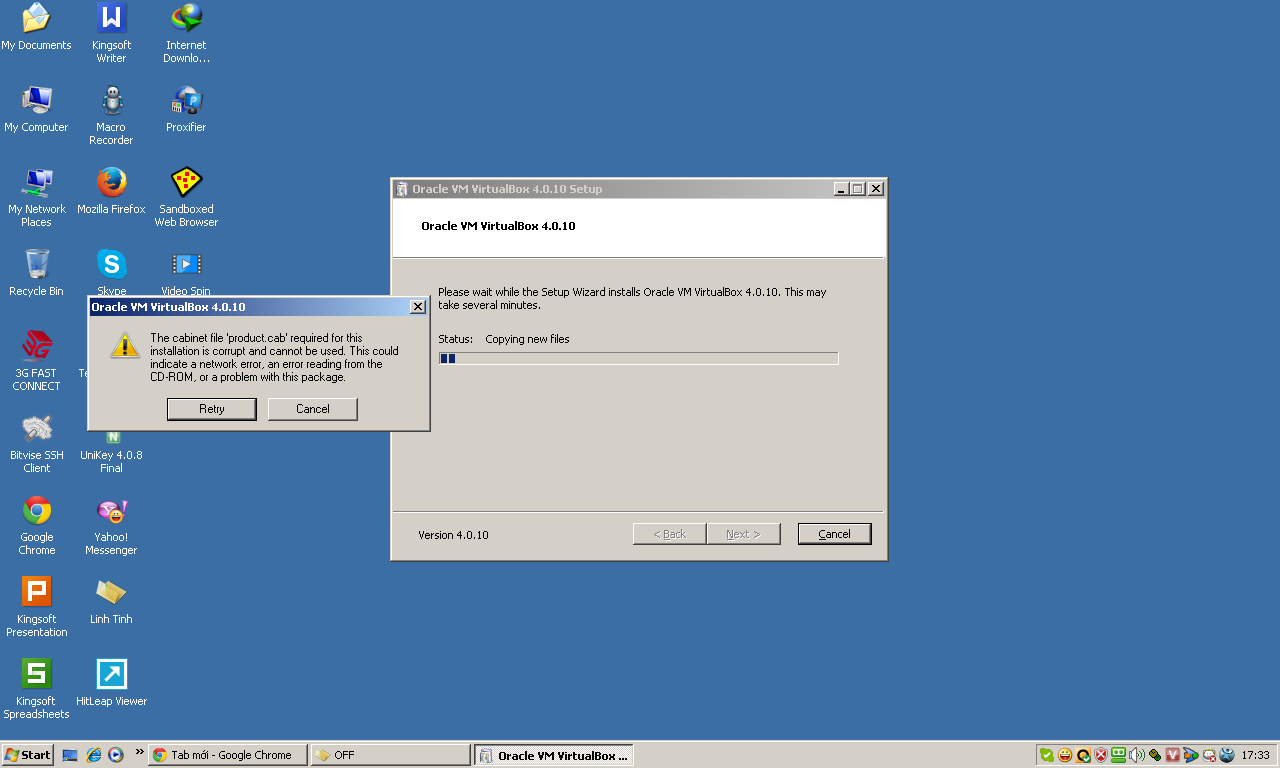The width and height of the screenshot is (1280, 768).
Task: Open Windows Media Player from Quick Launch
Action: pyautogui.click(x=116, y=755)
